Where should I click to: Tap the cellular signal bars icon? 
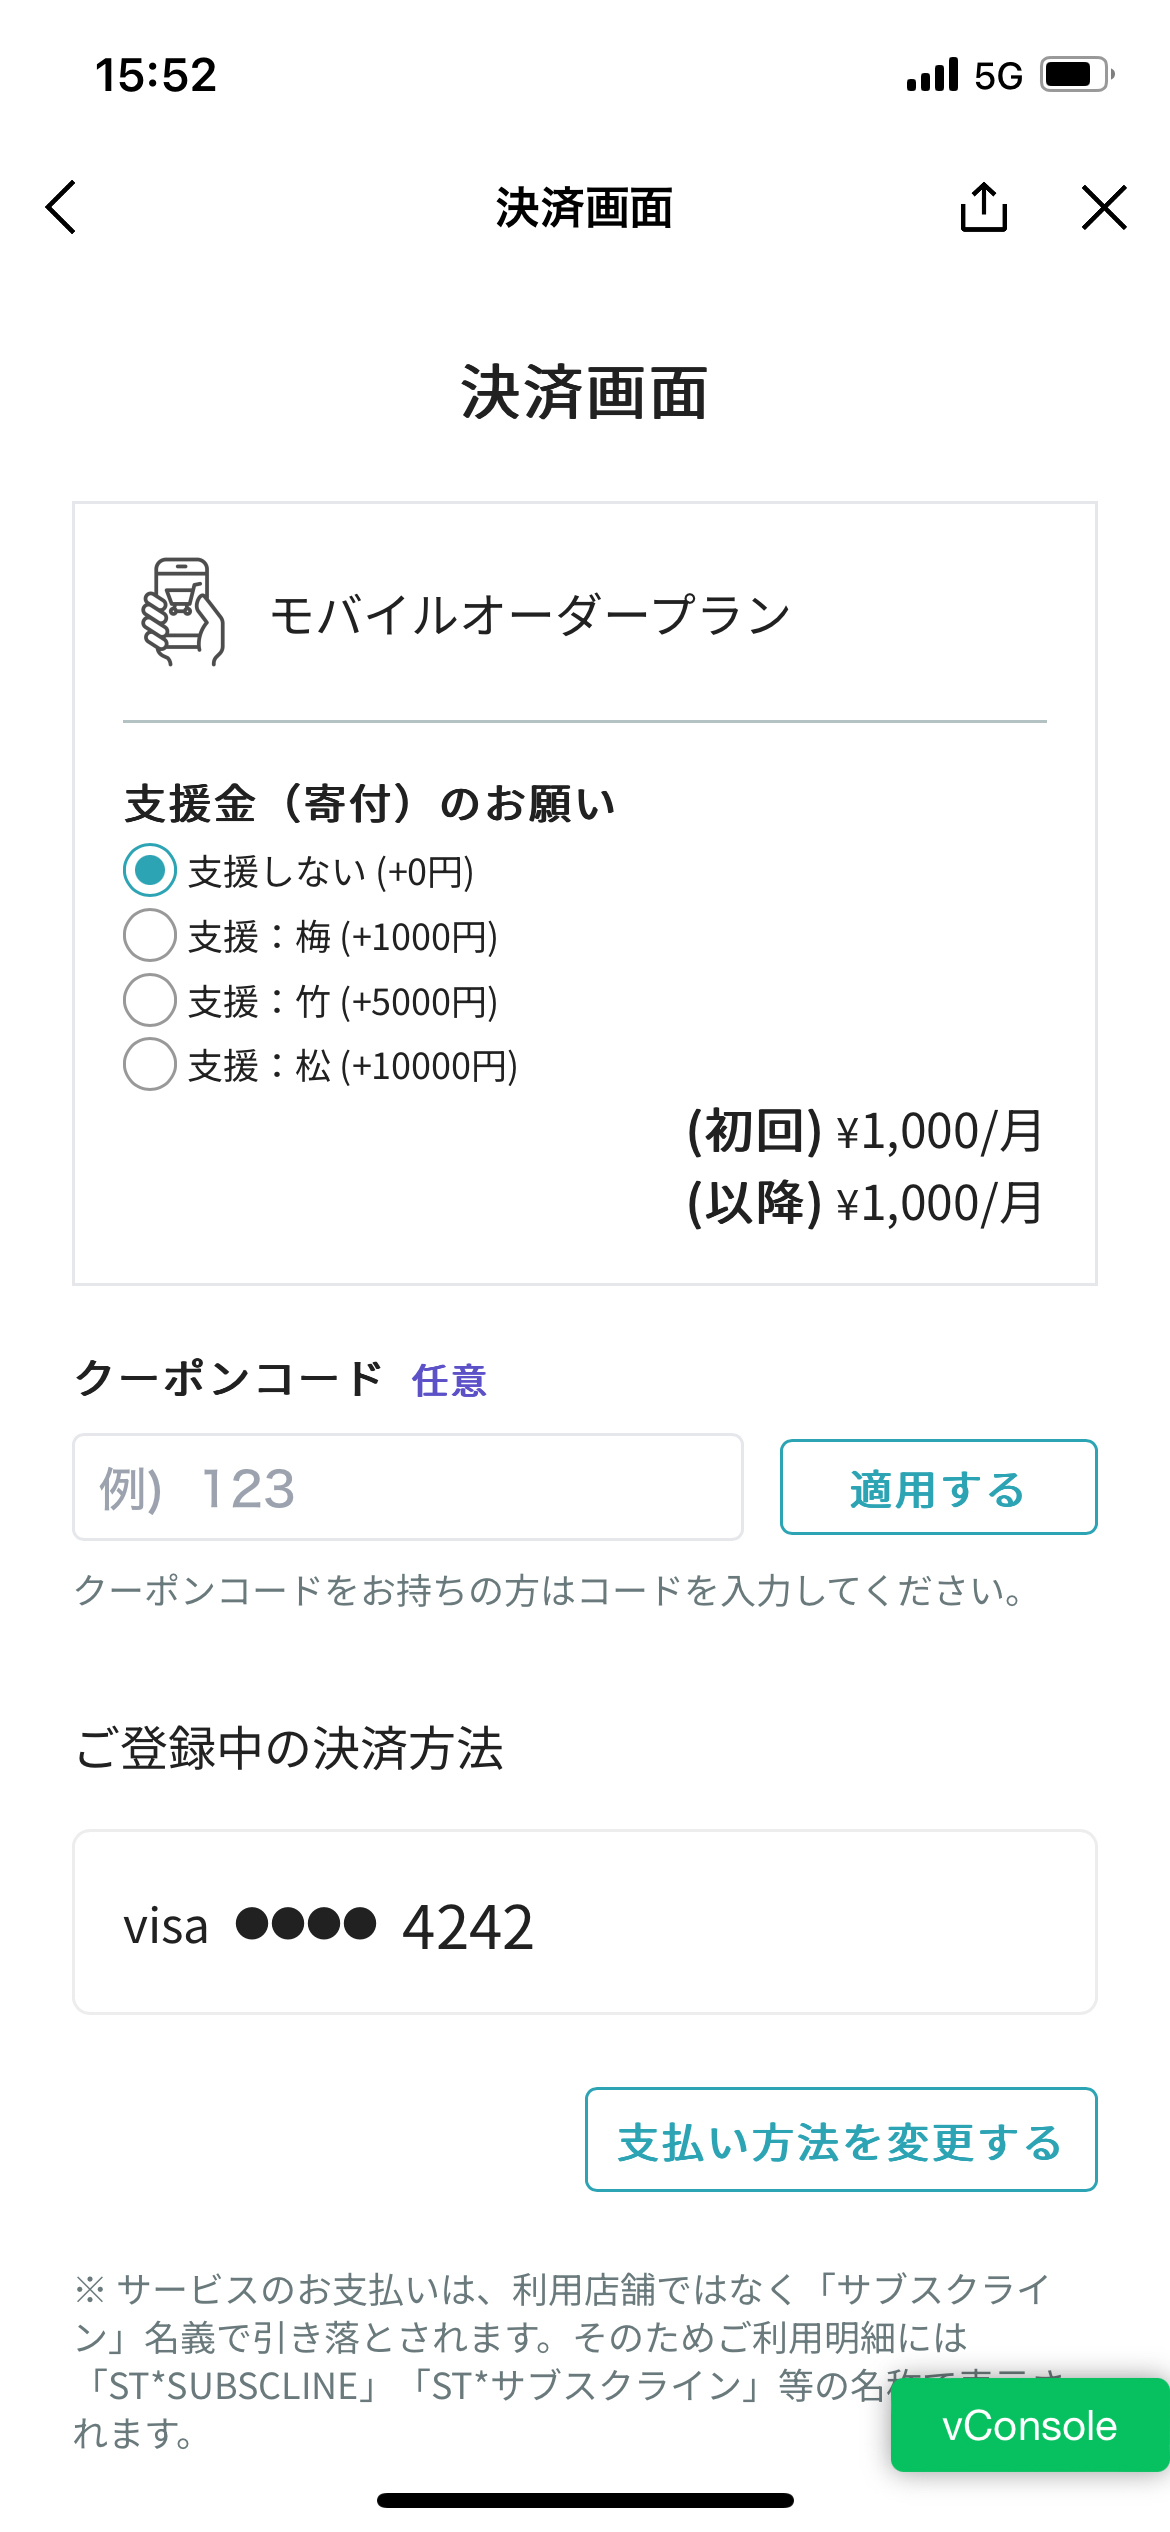(932, 75)
